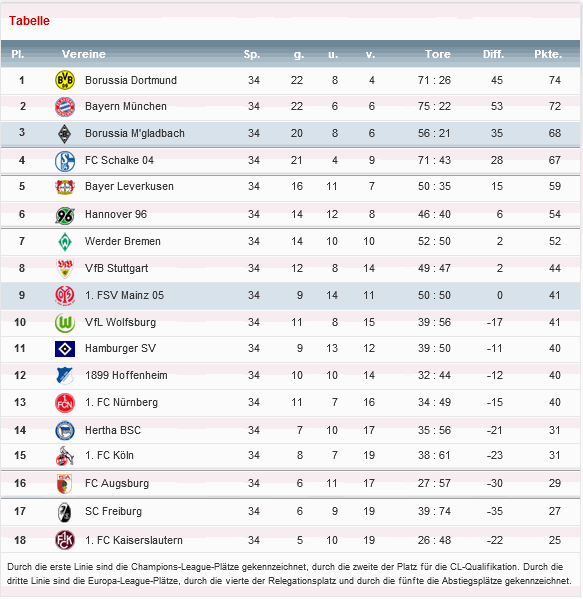Click the 1. FC Köln goat logo
The image size is (583, 599).
[65, 456]
